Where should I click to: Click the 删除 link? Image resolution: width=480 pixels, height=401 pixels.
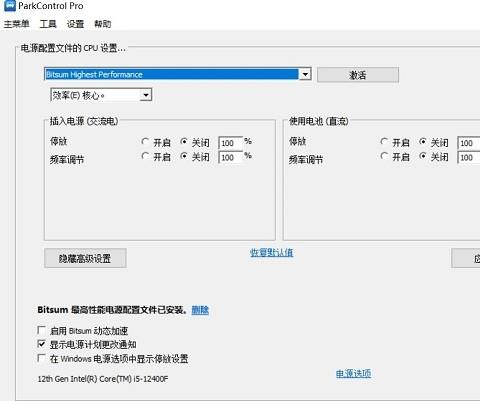click(200, 310)
